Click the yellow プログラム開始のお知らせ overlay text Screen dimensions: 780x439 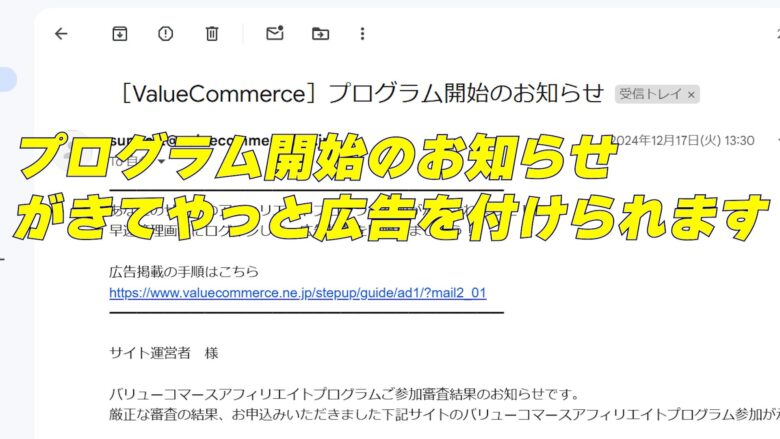coord(318,156)
